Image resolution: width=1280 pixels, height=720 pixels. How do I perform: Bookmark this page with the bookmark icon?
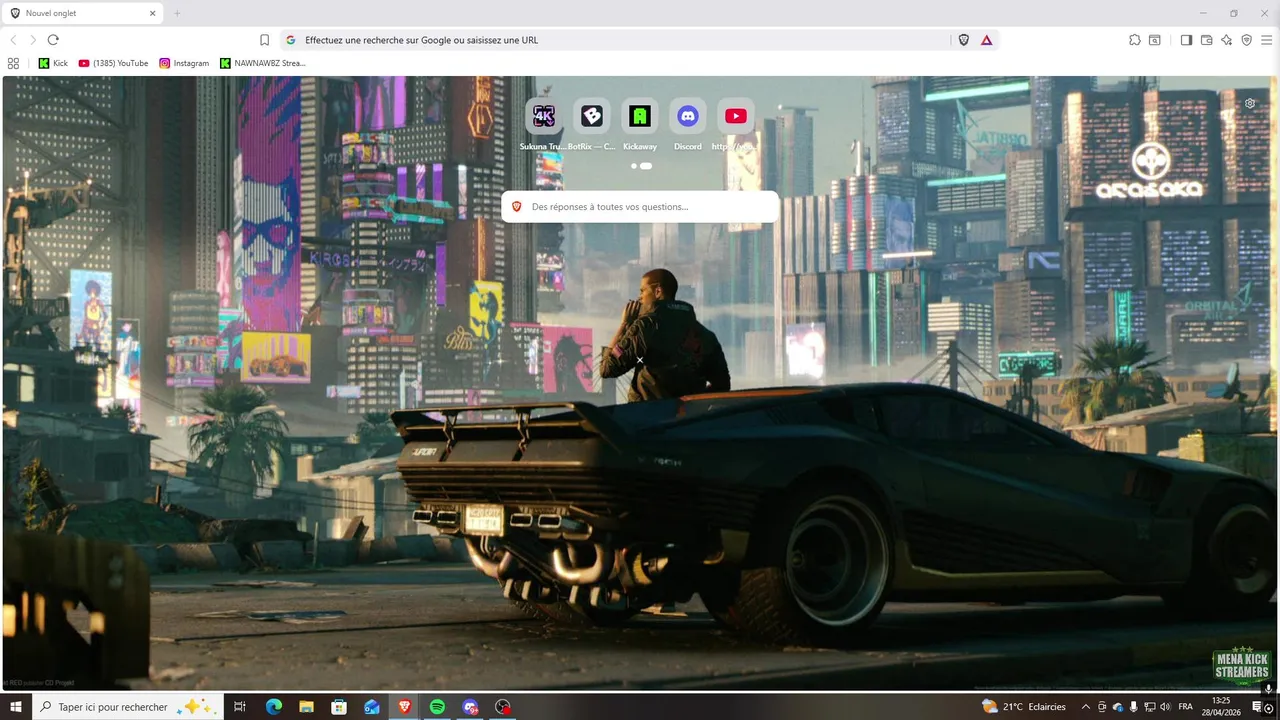point(264,40)
